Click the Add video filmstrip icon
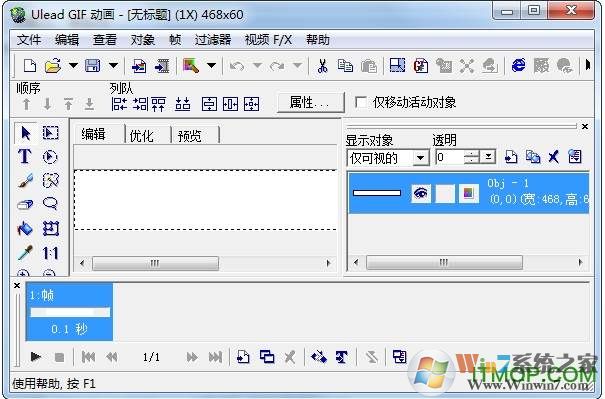Viewport: 605px width, 399px height. (162, 66)
